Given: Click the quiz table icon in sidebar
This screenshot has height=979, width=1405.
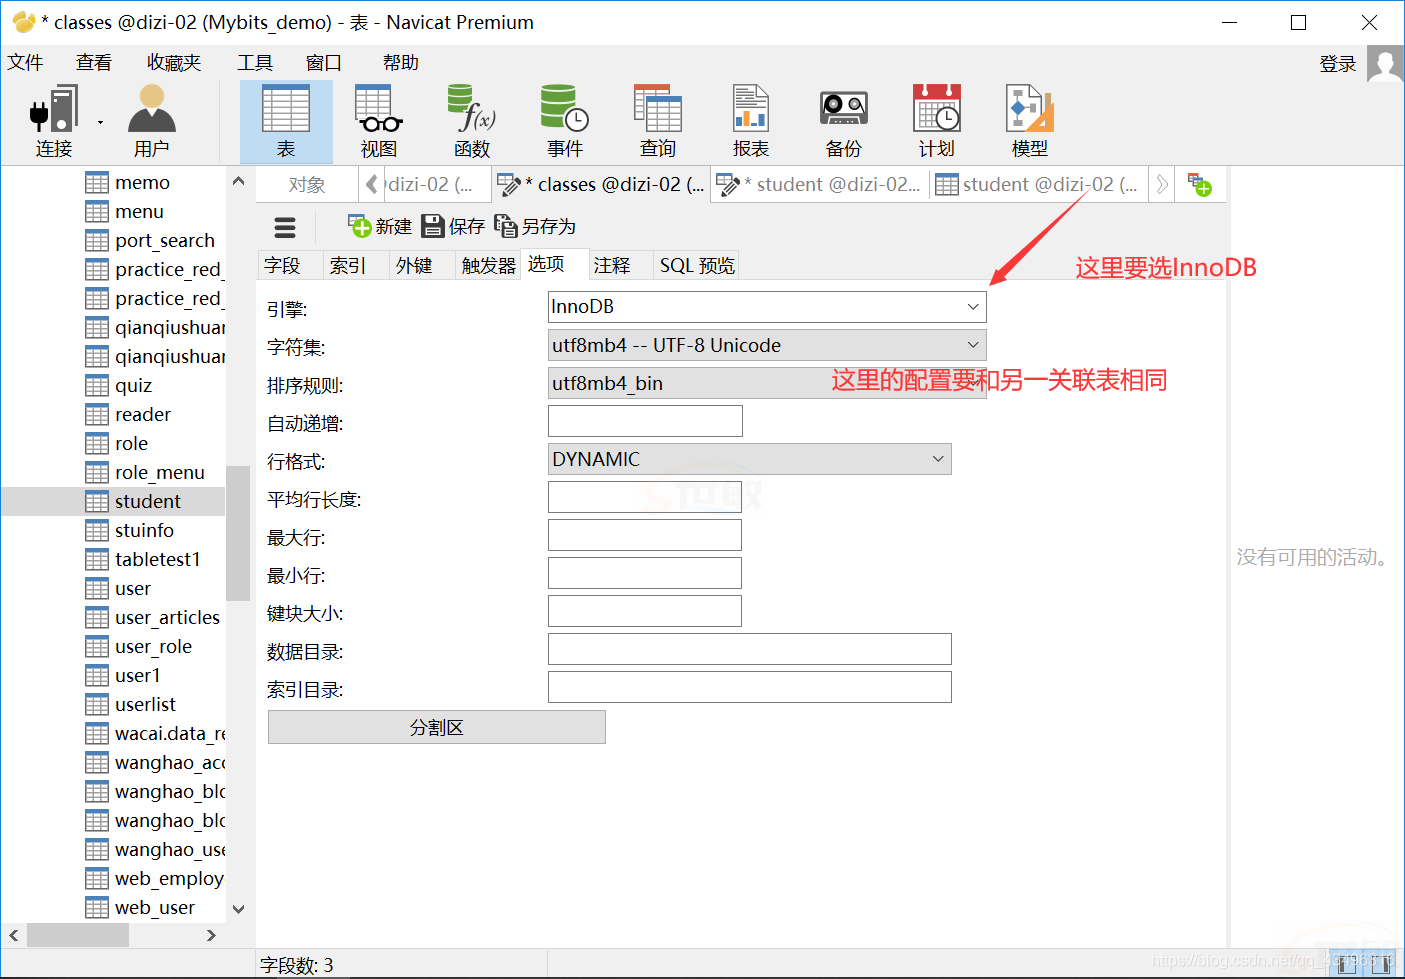Looking at the screenshot, I should (x=97, y=385).
